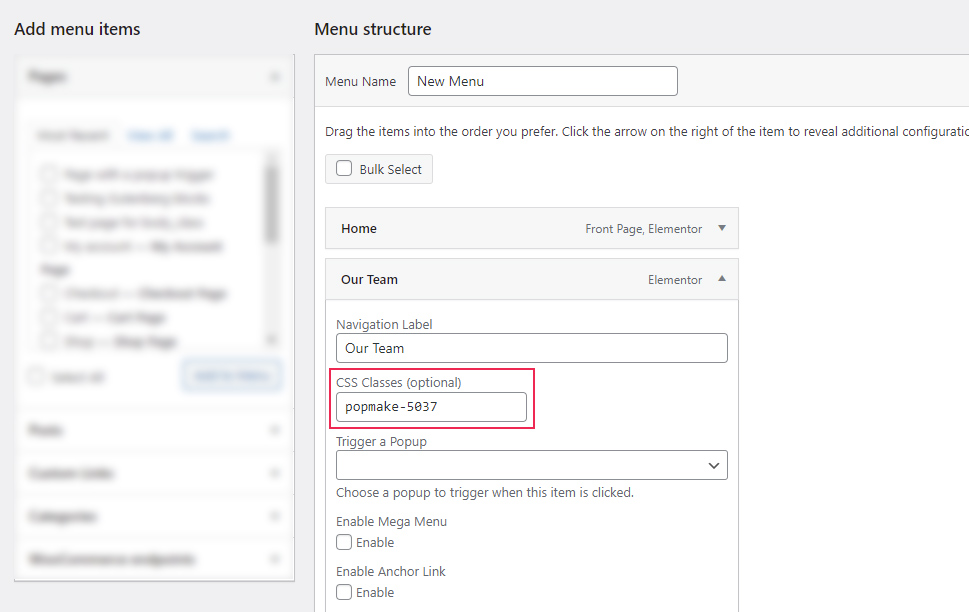
Task: Click inside the Menu Name field
Action: [x=542, y=81]
